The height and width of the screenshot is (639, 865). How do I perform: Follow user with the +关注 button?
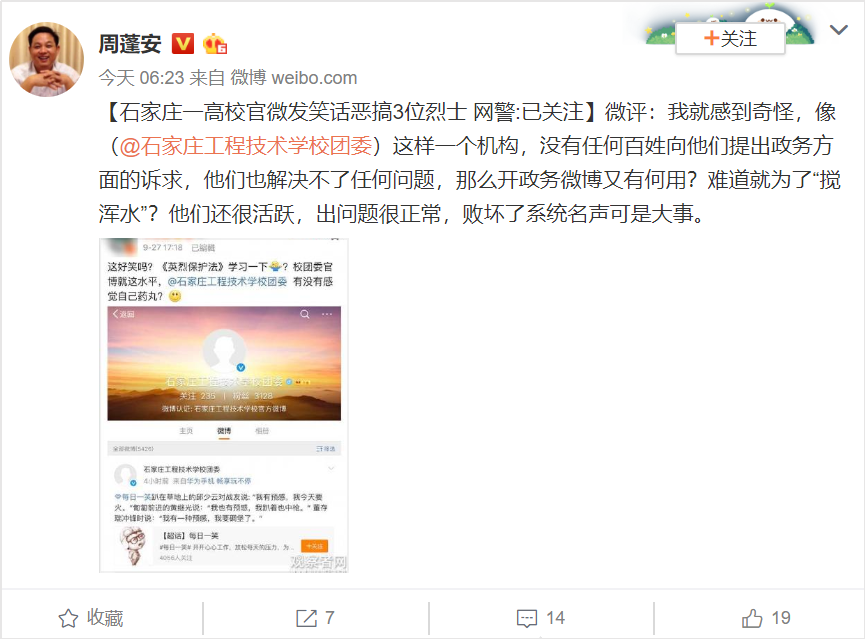730,39
